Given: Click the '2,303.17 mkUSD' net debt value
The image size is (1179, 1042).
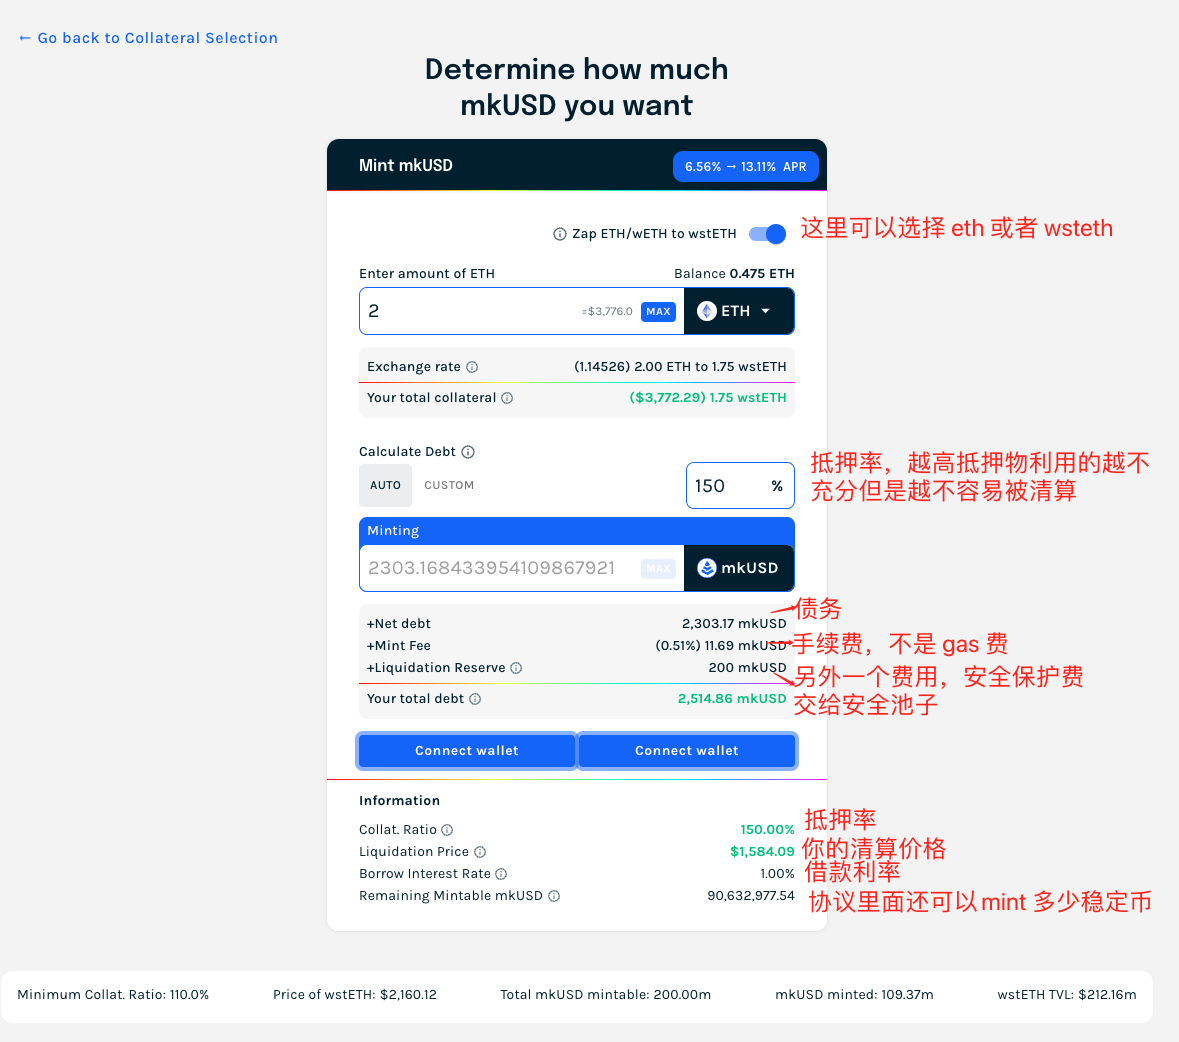Looking at the screenshot, I should point(734,624).
